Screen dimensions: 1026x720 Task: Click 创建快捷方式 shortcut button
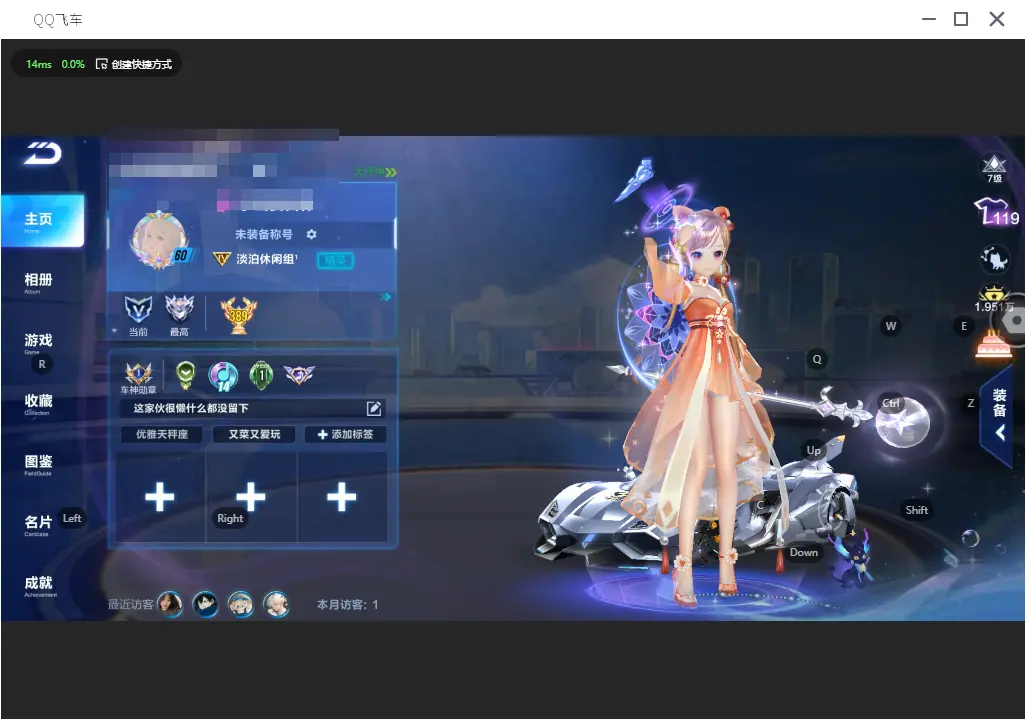click(x=134, y=64)
